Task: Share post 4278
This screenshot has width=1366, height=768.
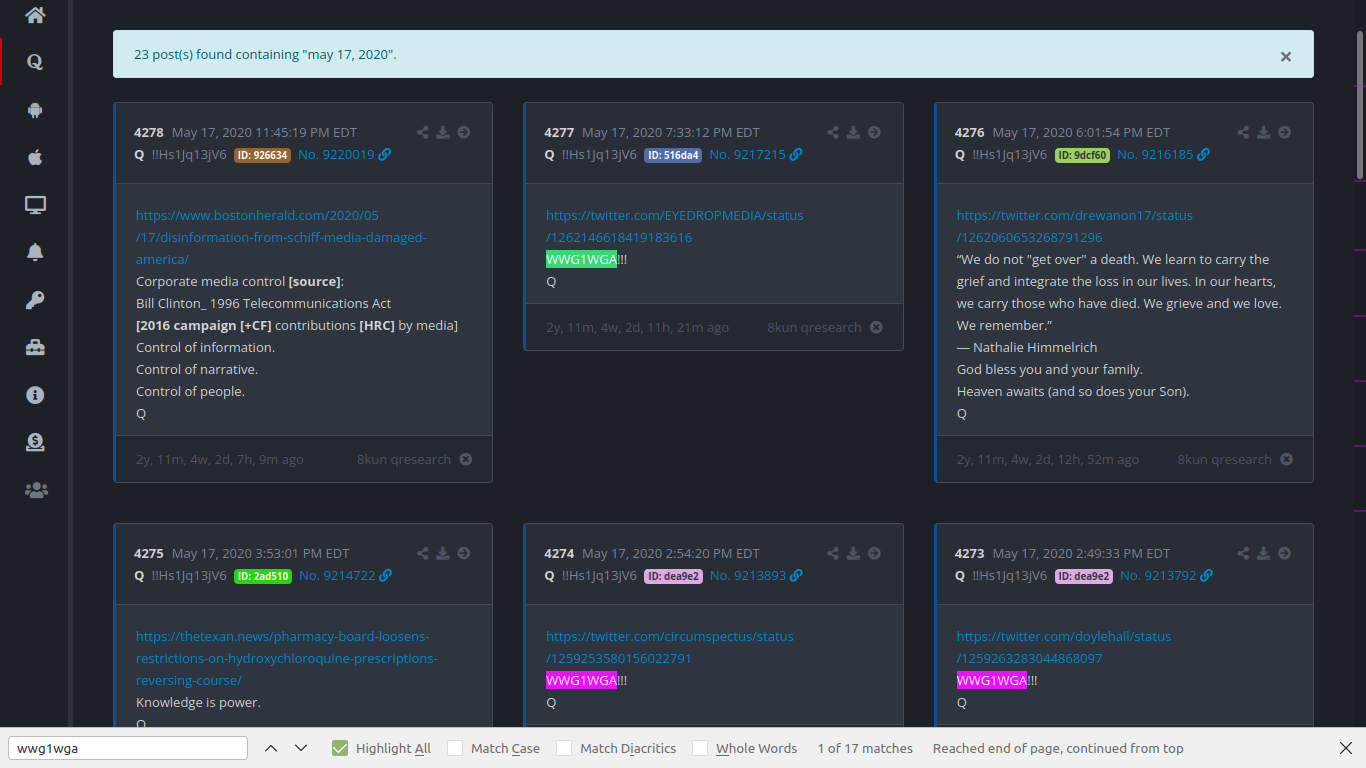Action: click(423, 132)
